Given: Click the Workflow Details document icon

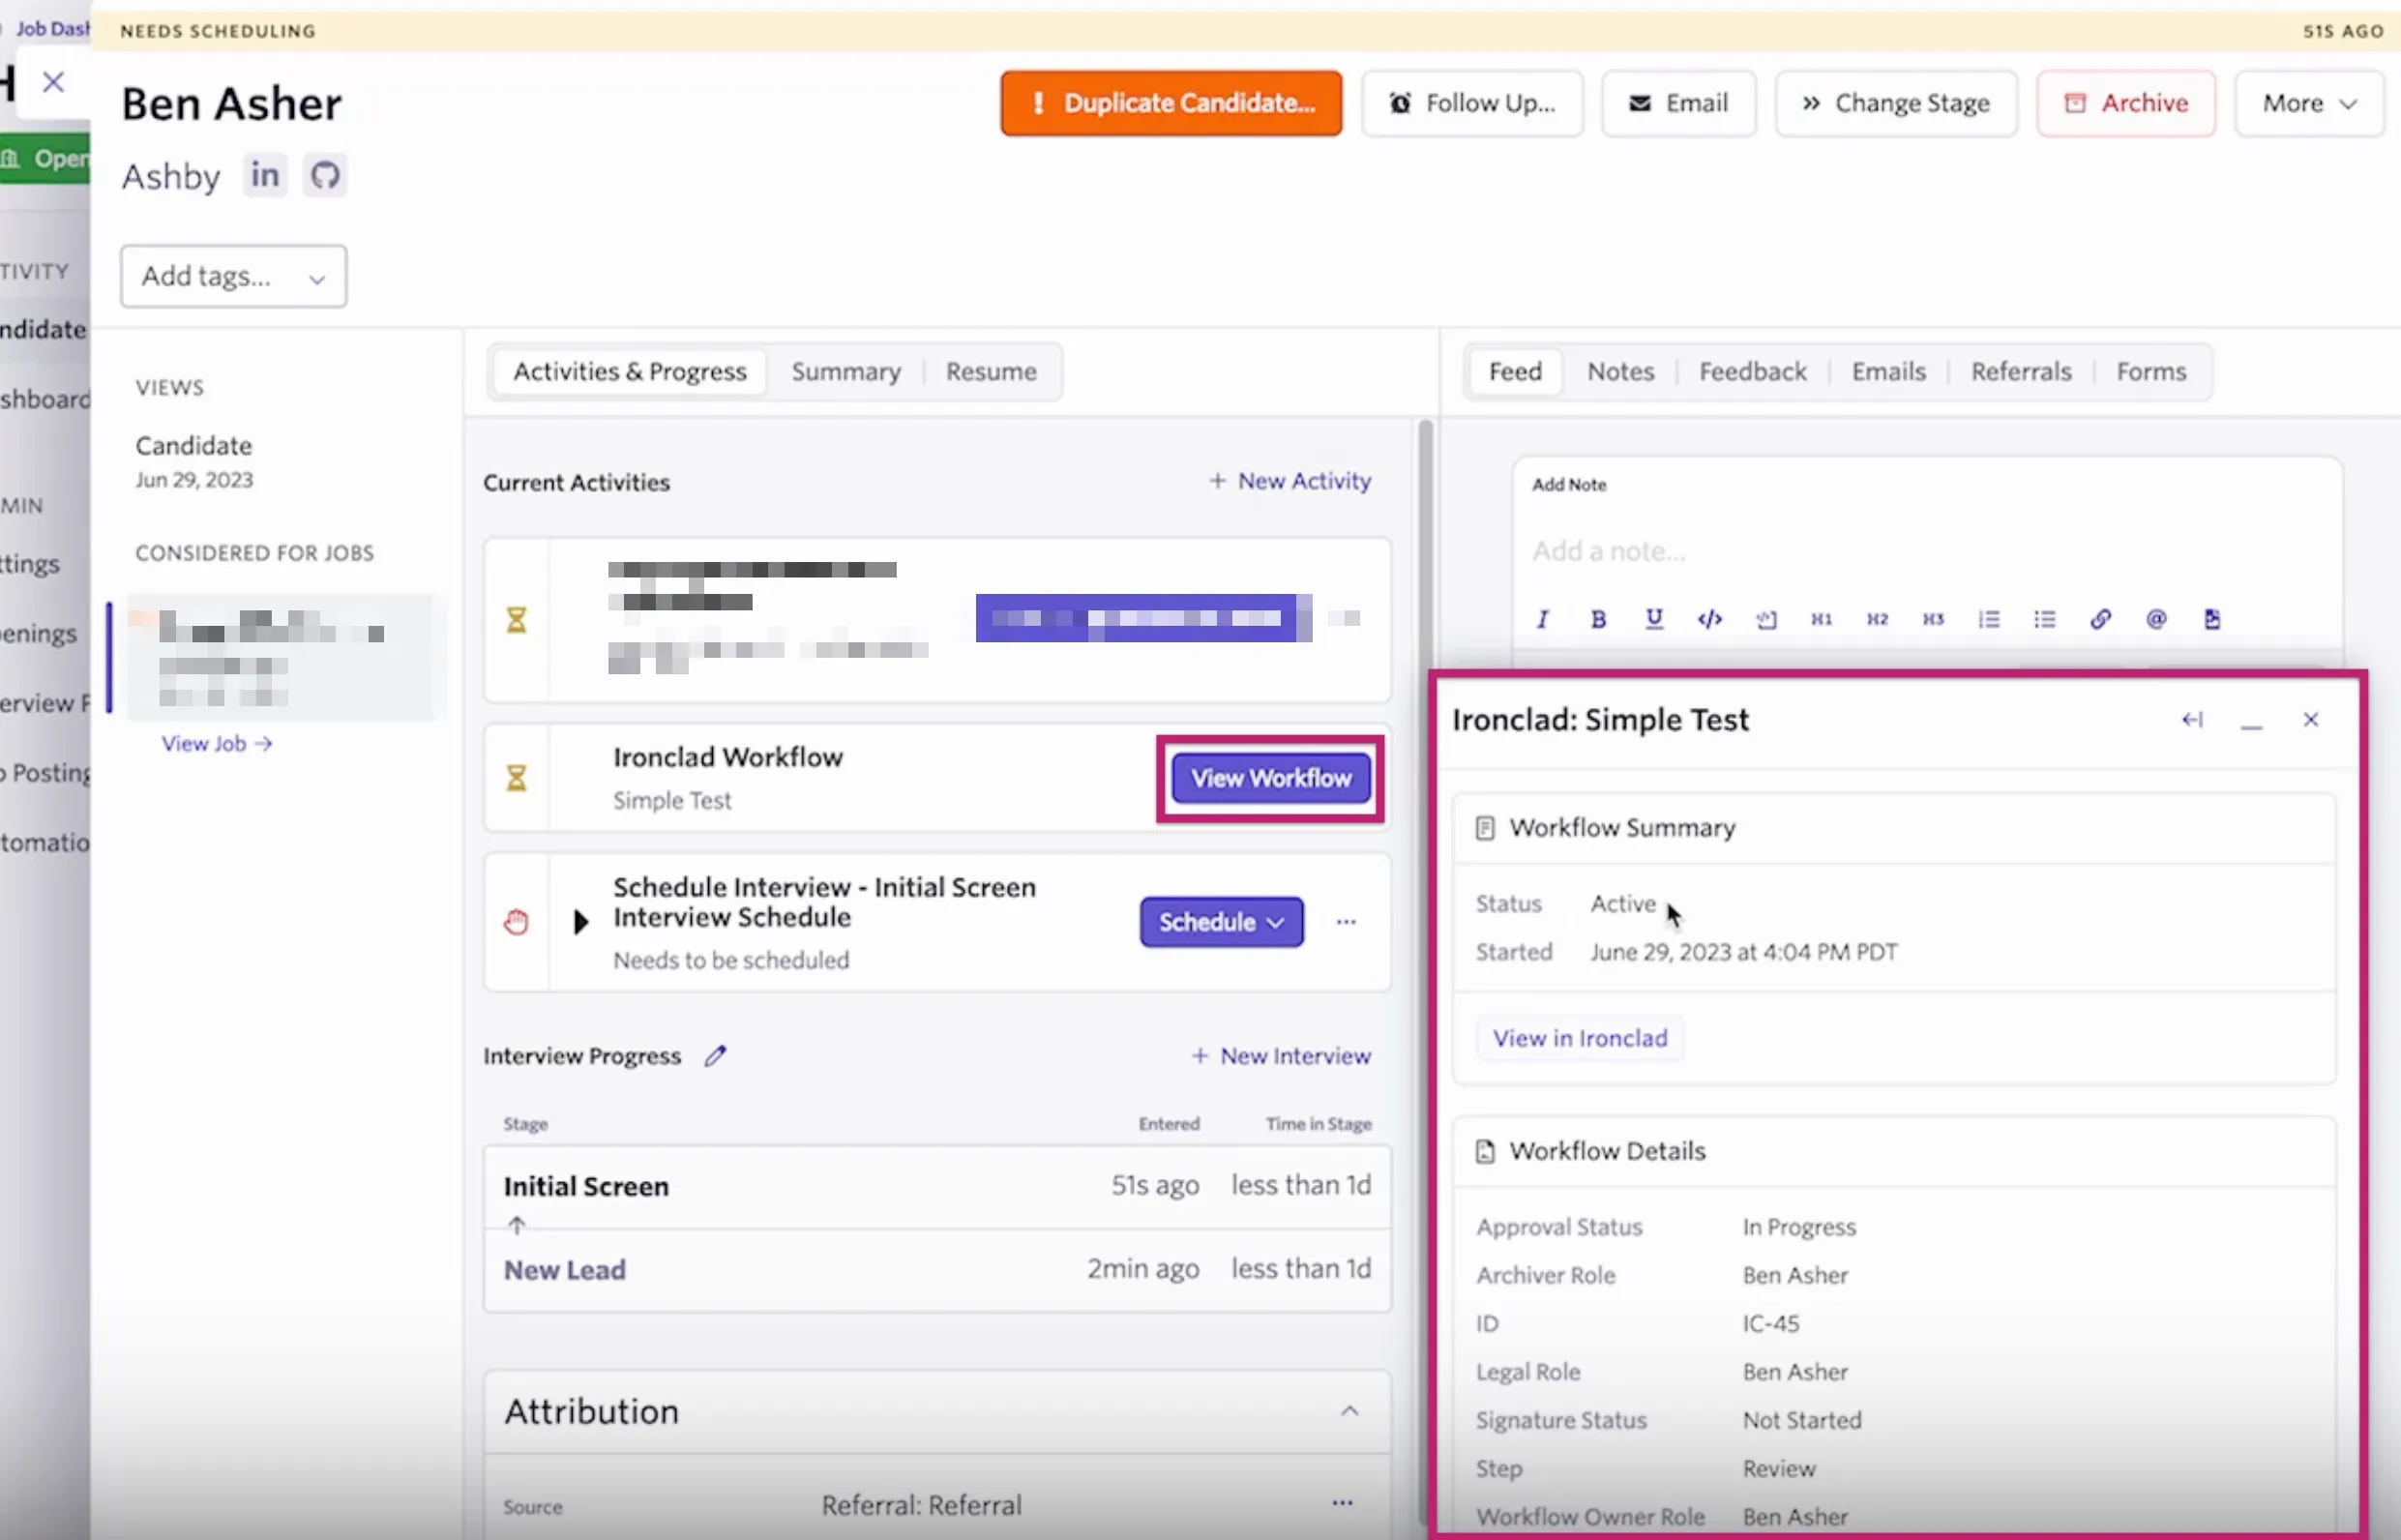Looking at the screenshot, I should click(1485, 1151).
